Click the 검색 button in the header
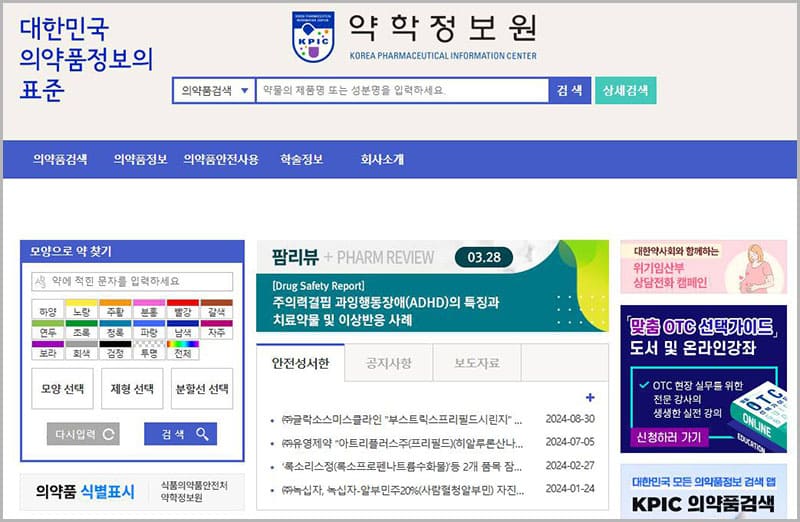This screenshot has width=800, height=522. click(569, 91)
